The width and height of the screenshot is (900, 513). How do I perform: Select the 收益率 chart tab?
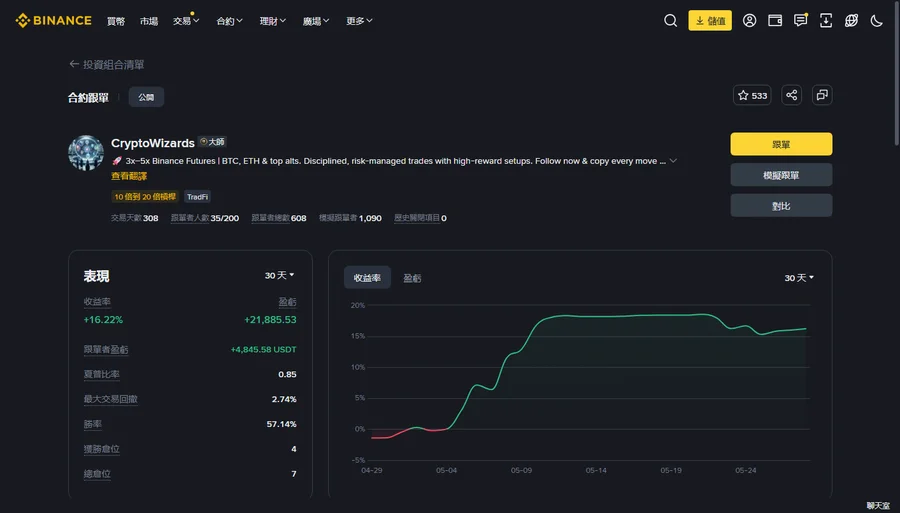pyautogui.click(x=367, y=278)
